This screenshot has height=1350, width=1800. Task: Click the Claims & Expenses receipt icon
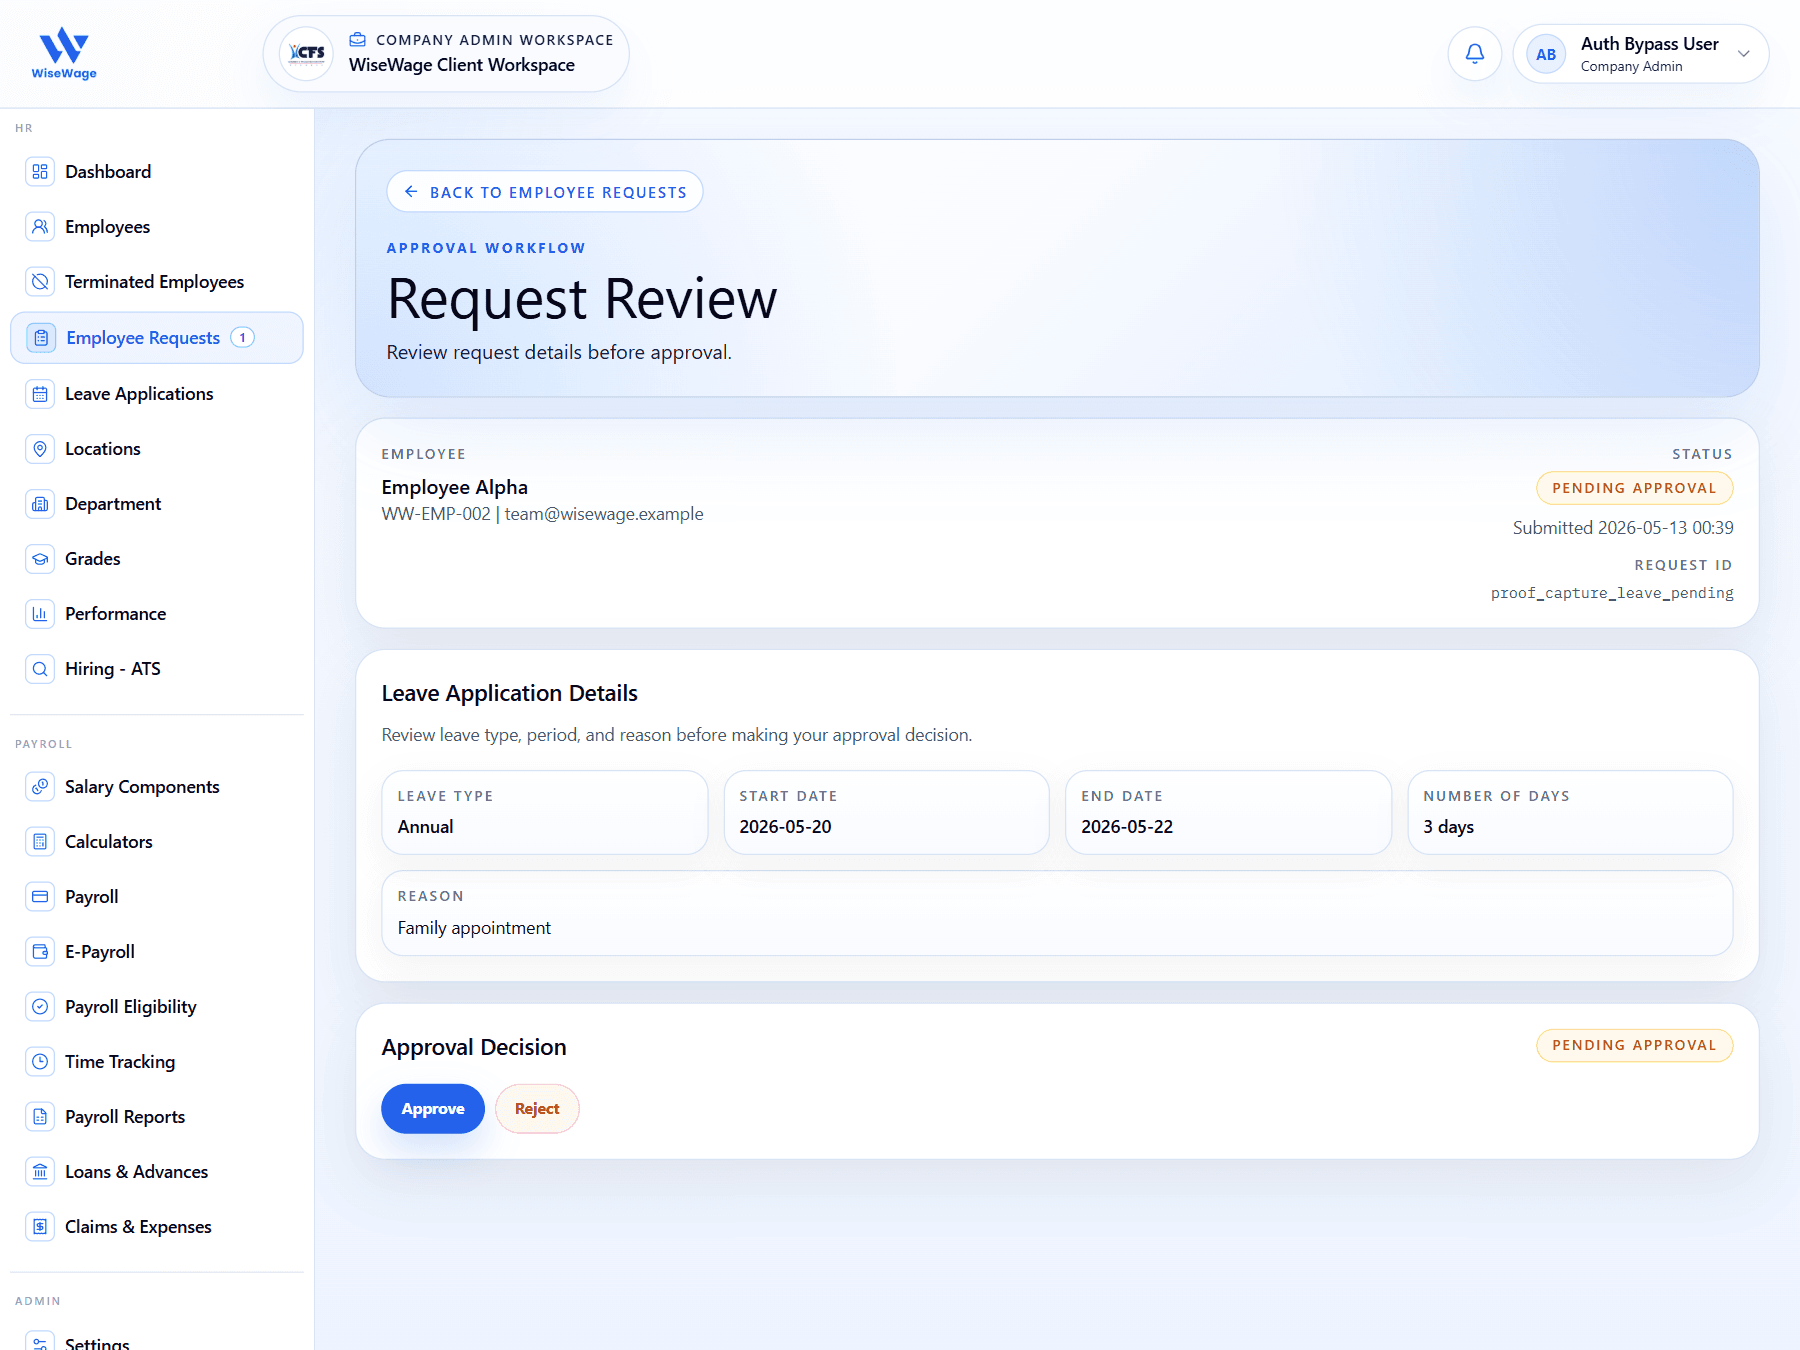[x=40, y=1227]
